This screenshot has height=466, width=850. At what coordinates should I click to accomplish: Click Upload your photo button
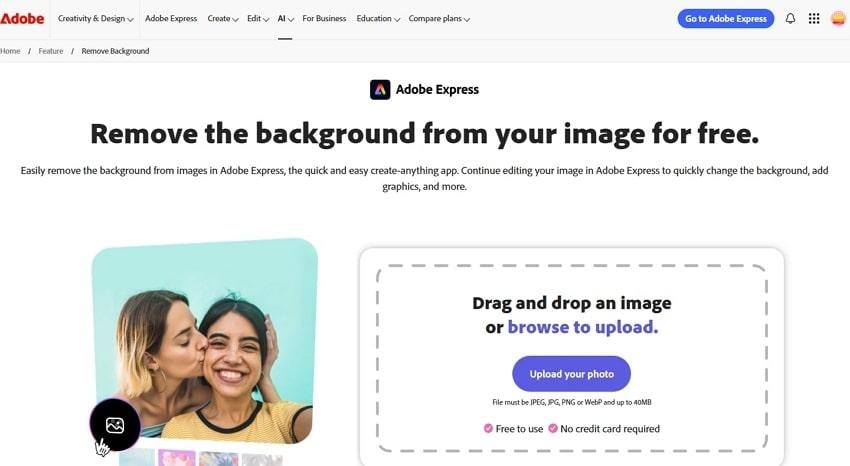[x=571, y=374]
